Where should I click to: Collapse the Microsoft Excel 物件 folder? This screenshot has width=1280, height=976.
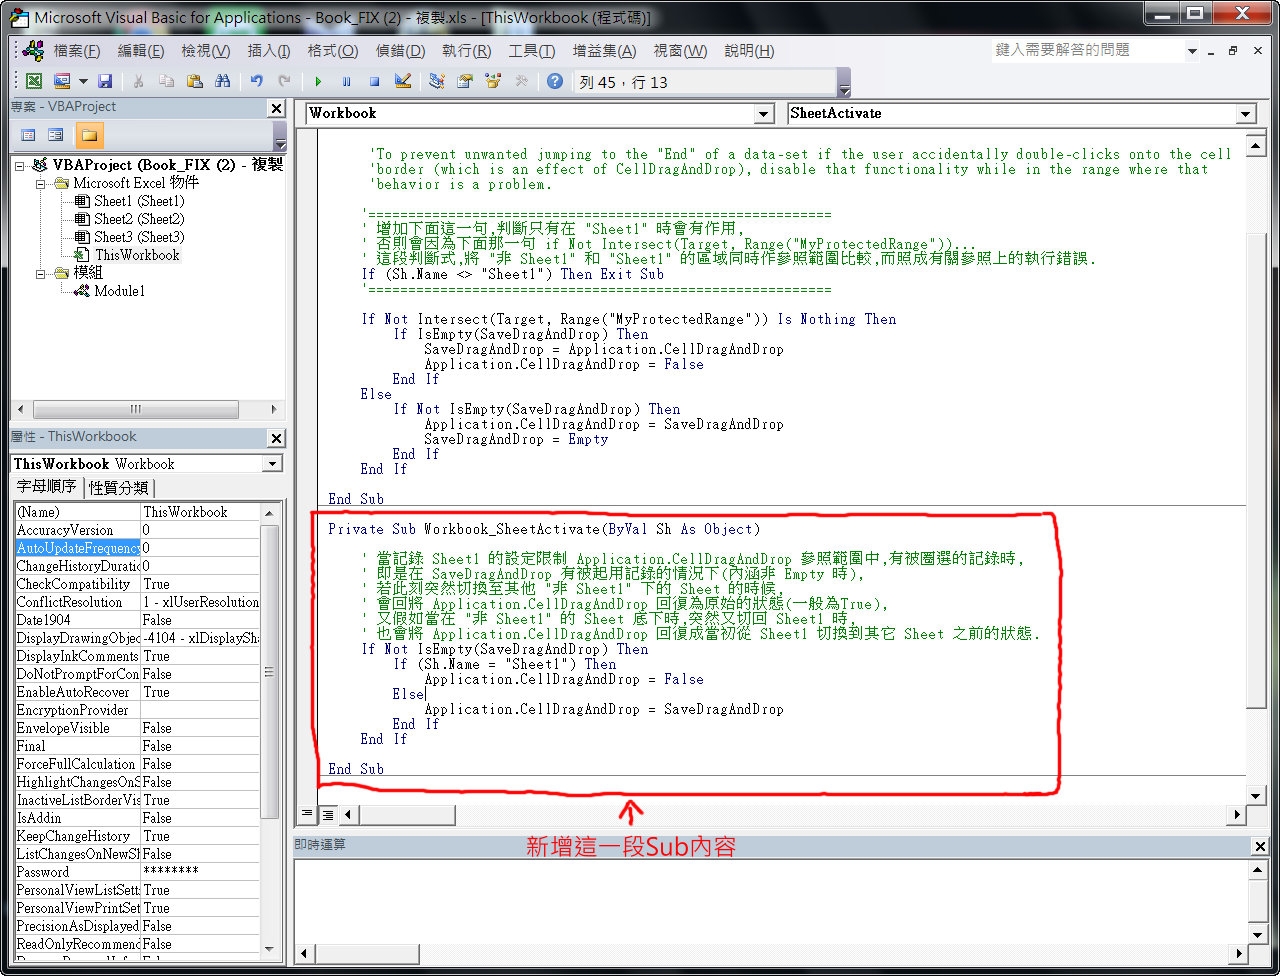41,184
